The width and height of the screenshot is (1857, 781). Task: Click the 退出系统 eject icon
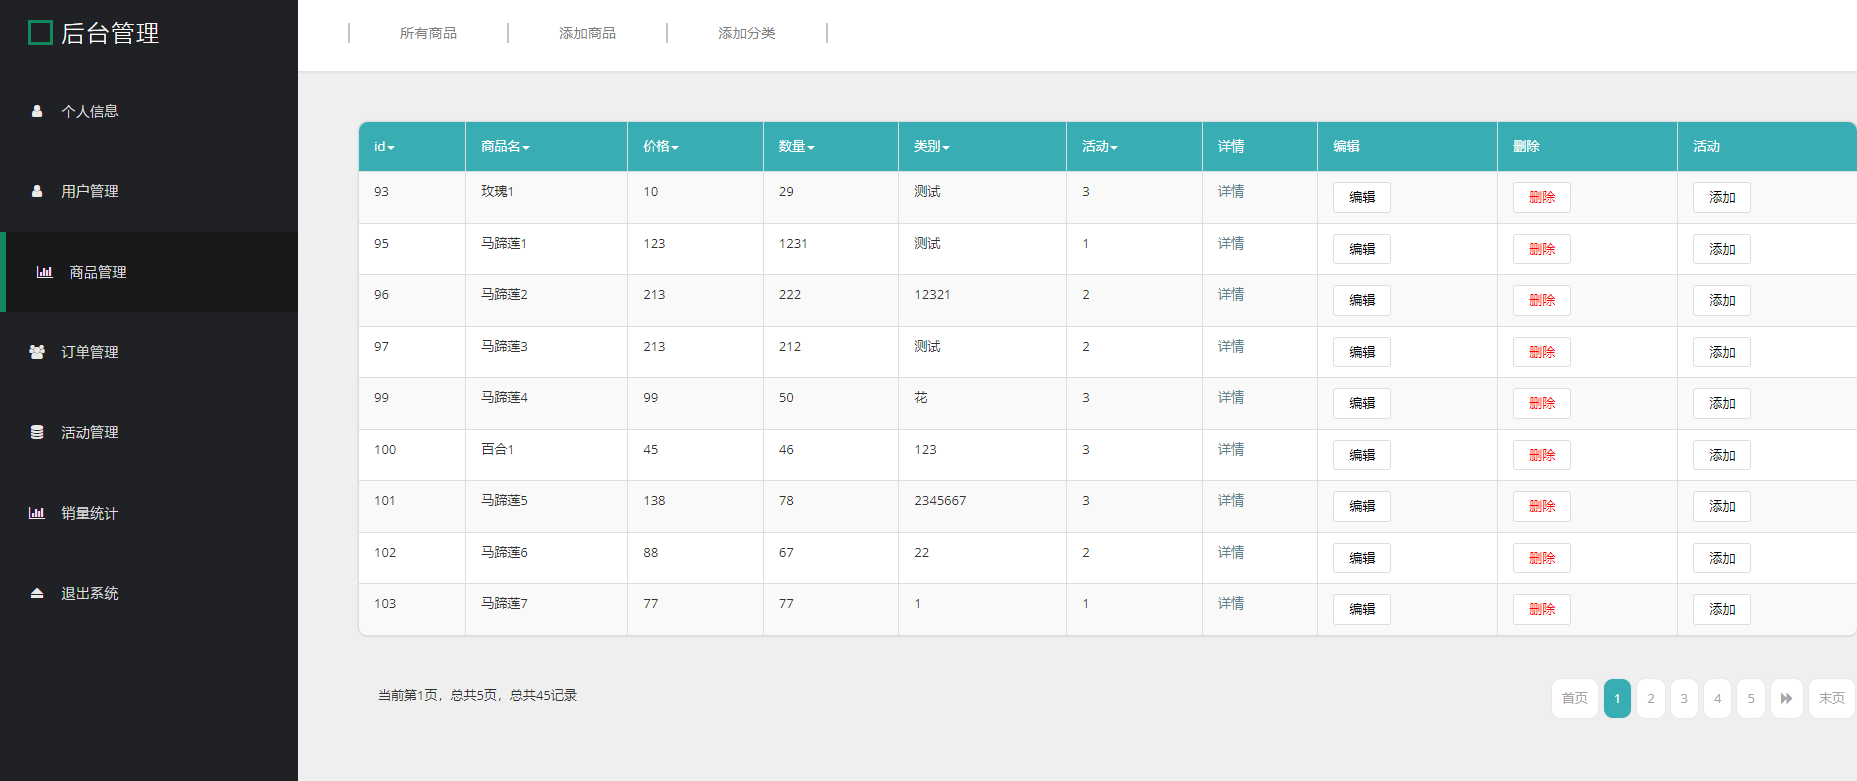tap(37, 593)
